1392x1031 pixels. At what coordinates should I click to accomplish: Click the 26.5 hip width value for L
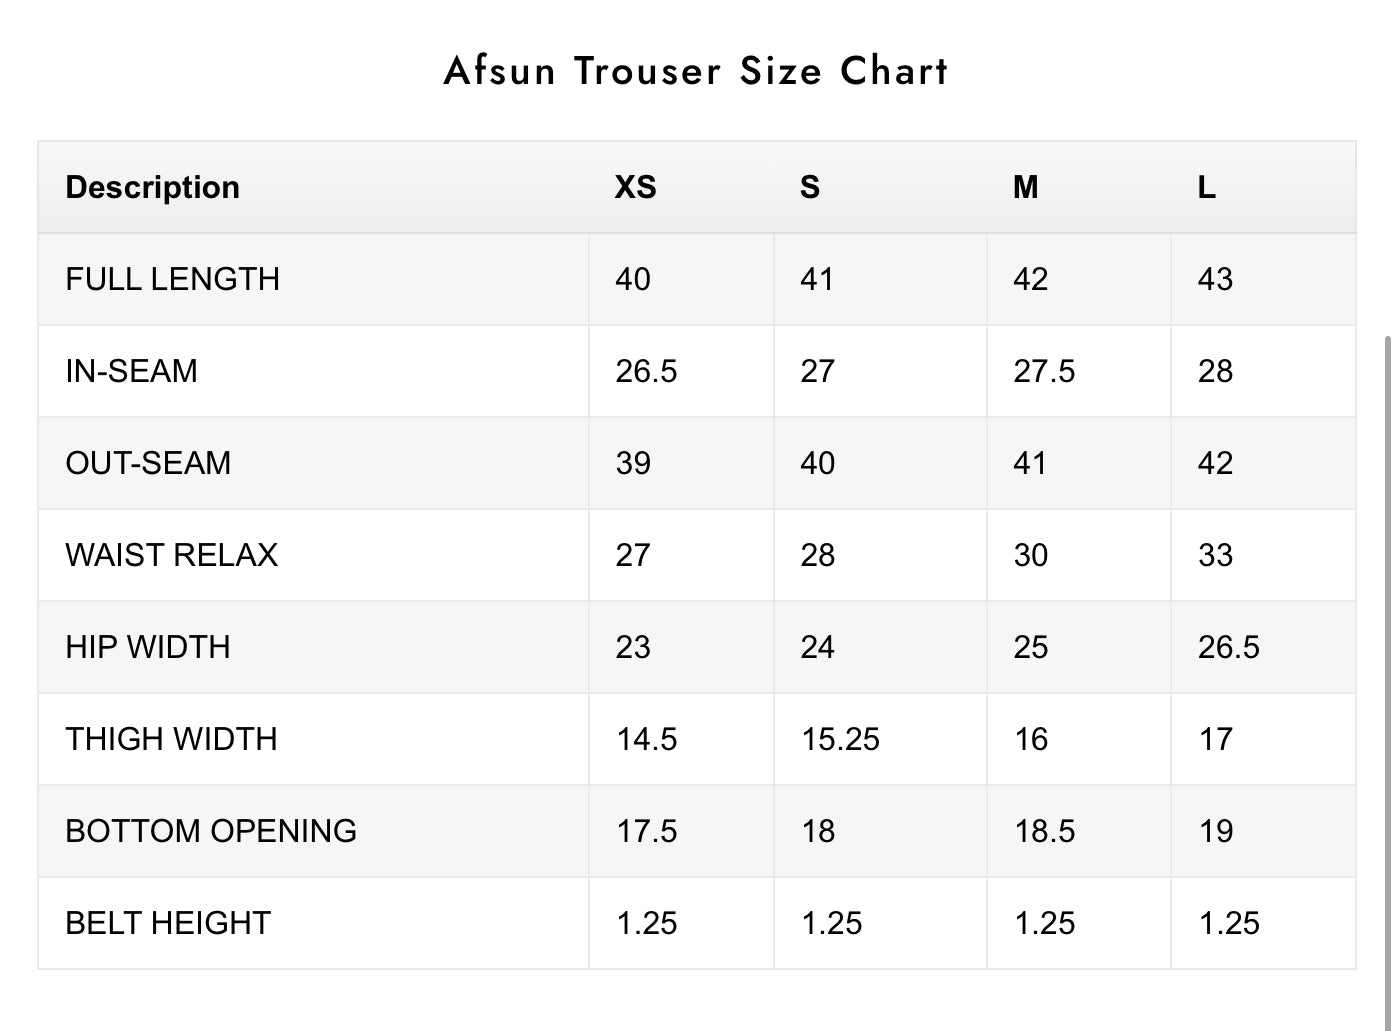tap(1229, 647)
